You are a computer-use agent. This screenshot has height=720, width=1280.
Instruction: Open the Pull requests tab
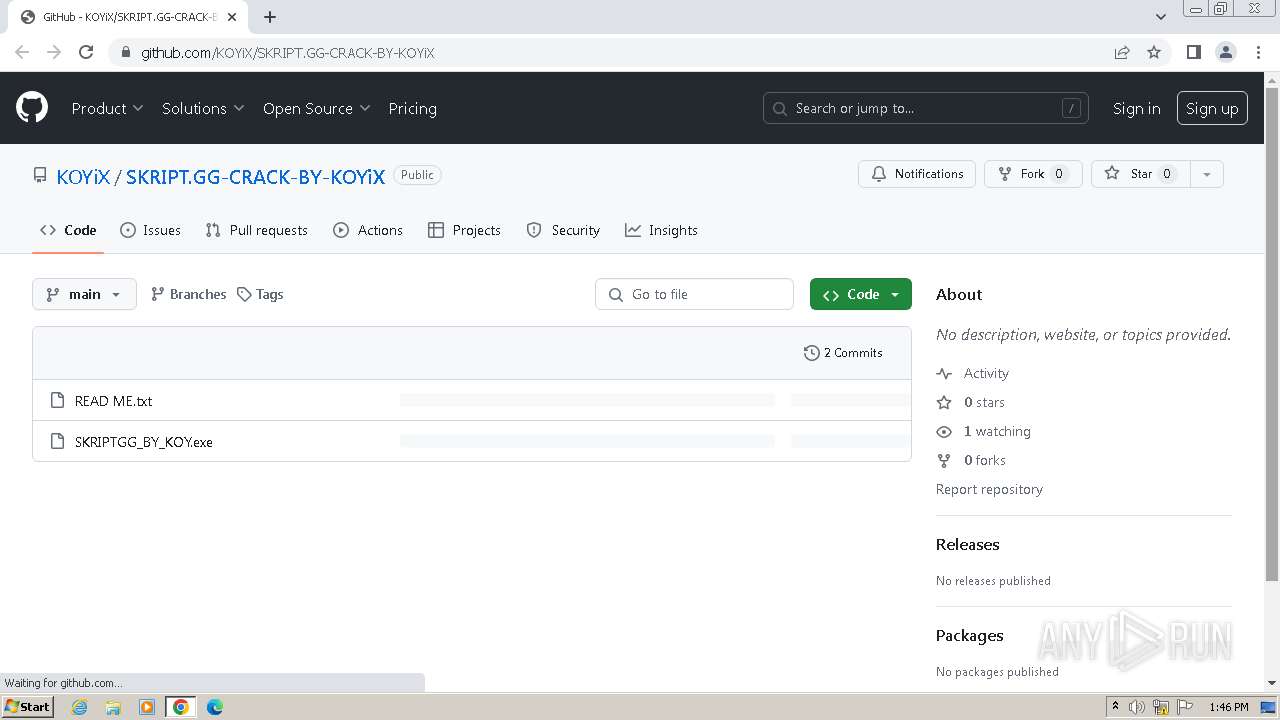[x=256, y=230]
